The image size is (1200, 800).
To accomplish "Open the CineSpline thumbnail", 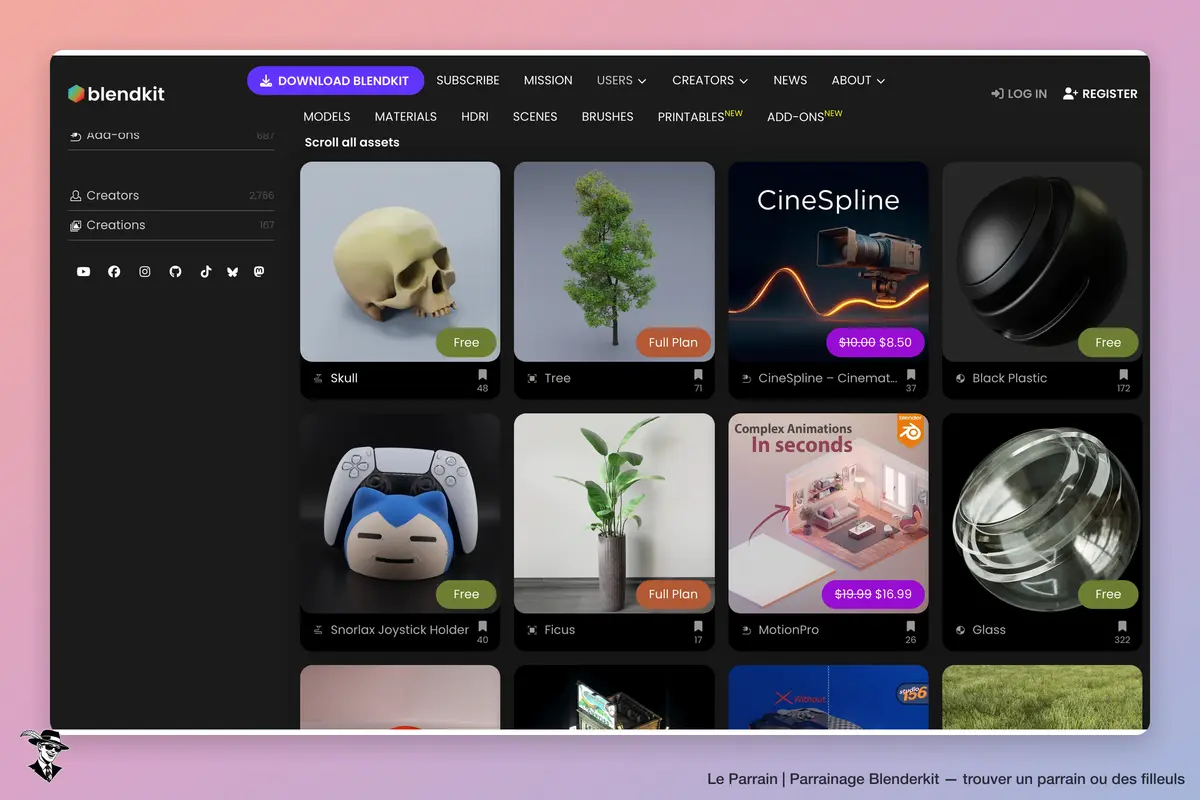I will coord(828,262).
